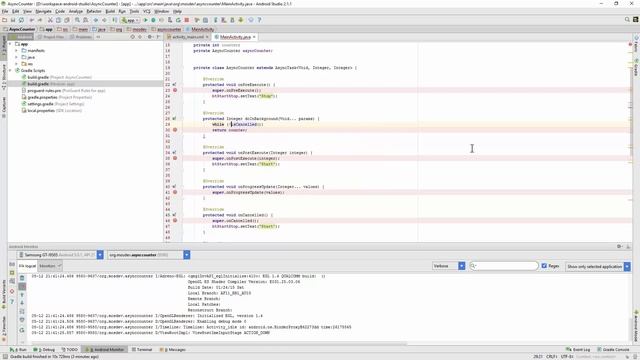Click the logcat search input field
The height and width of the screenshot is (360, 640).
pos(504,266)
